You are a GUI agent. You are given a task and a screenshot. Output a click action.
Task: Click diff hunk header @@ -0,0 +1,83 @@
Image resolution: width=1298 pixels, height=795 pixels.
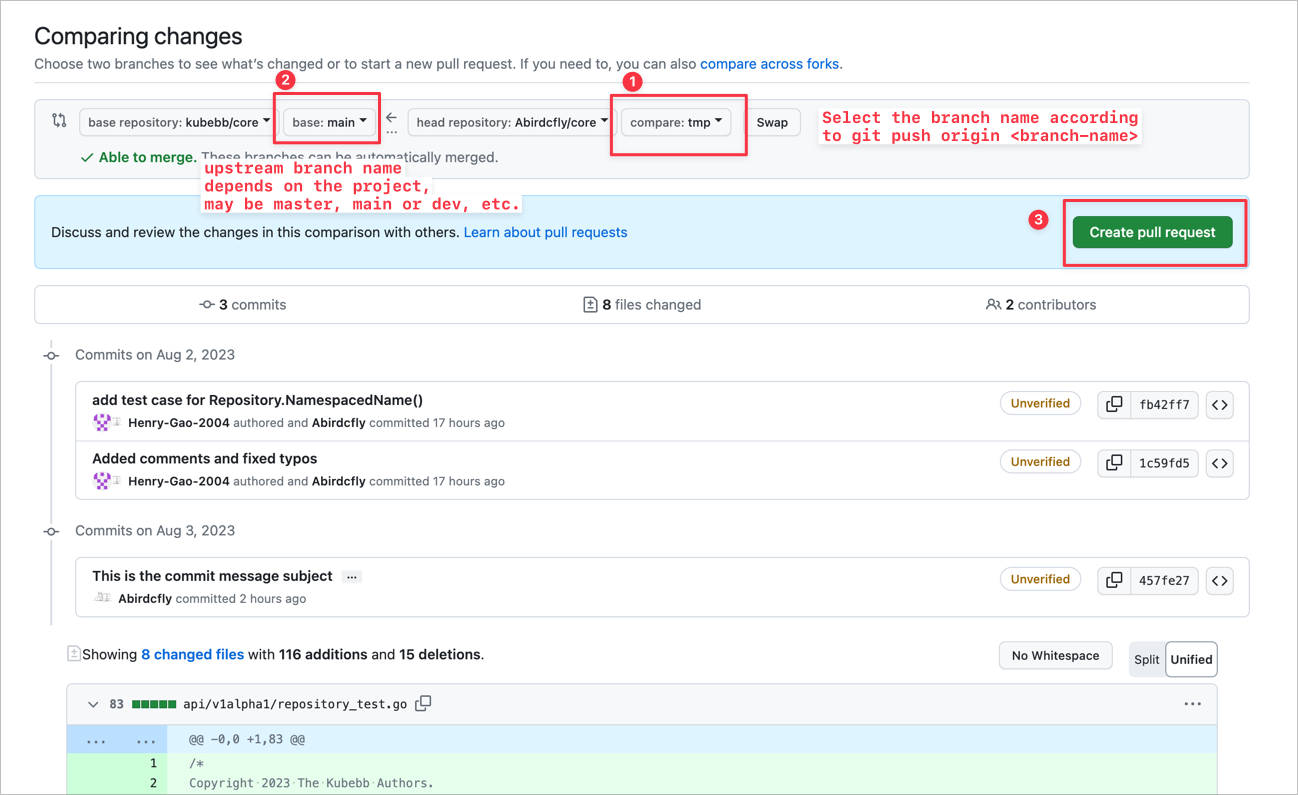pyautogui.click(x=247, y=740)
